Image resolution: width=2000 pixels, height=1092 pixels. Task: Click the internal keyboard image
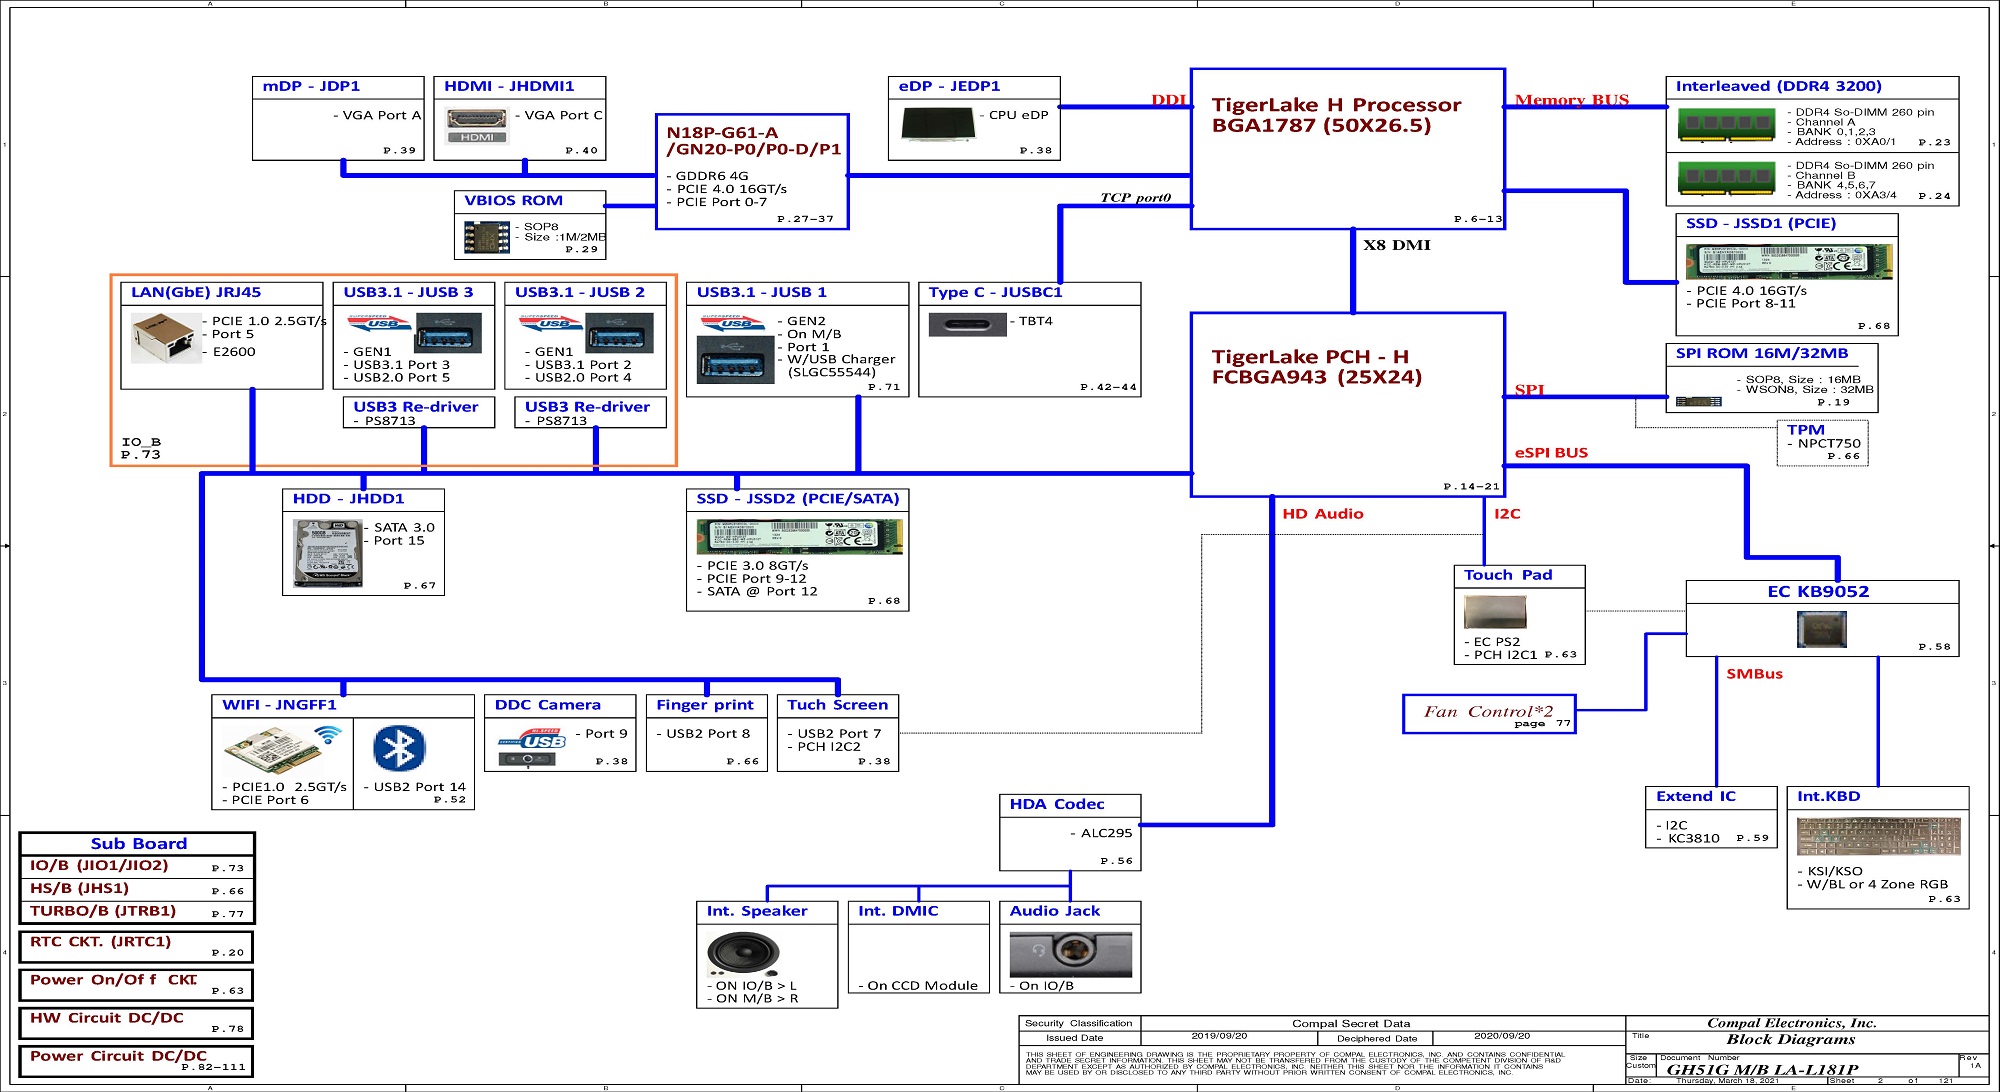tap(1877, 837)
